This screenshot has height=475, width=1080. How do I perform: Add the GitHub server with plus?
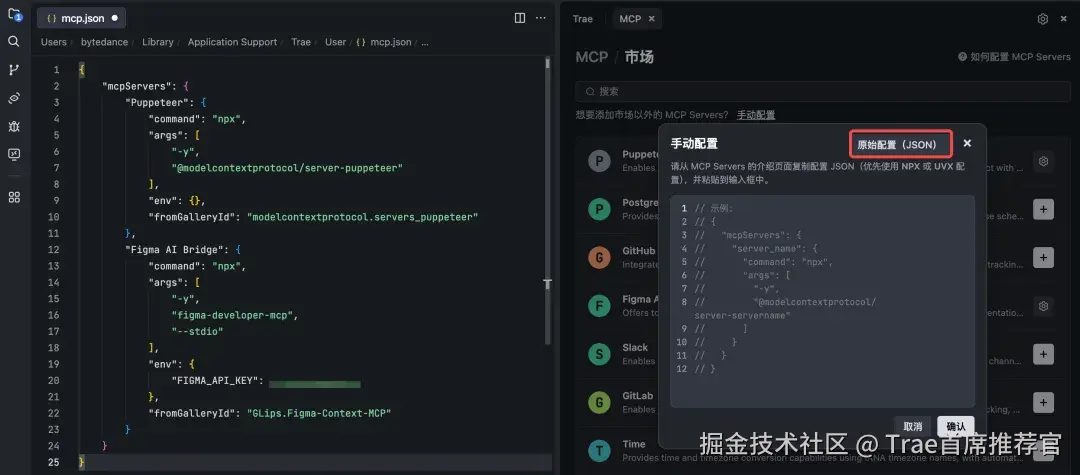(x=1043, y=257)
